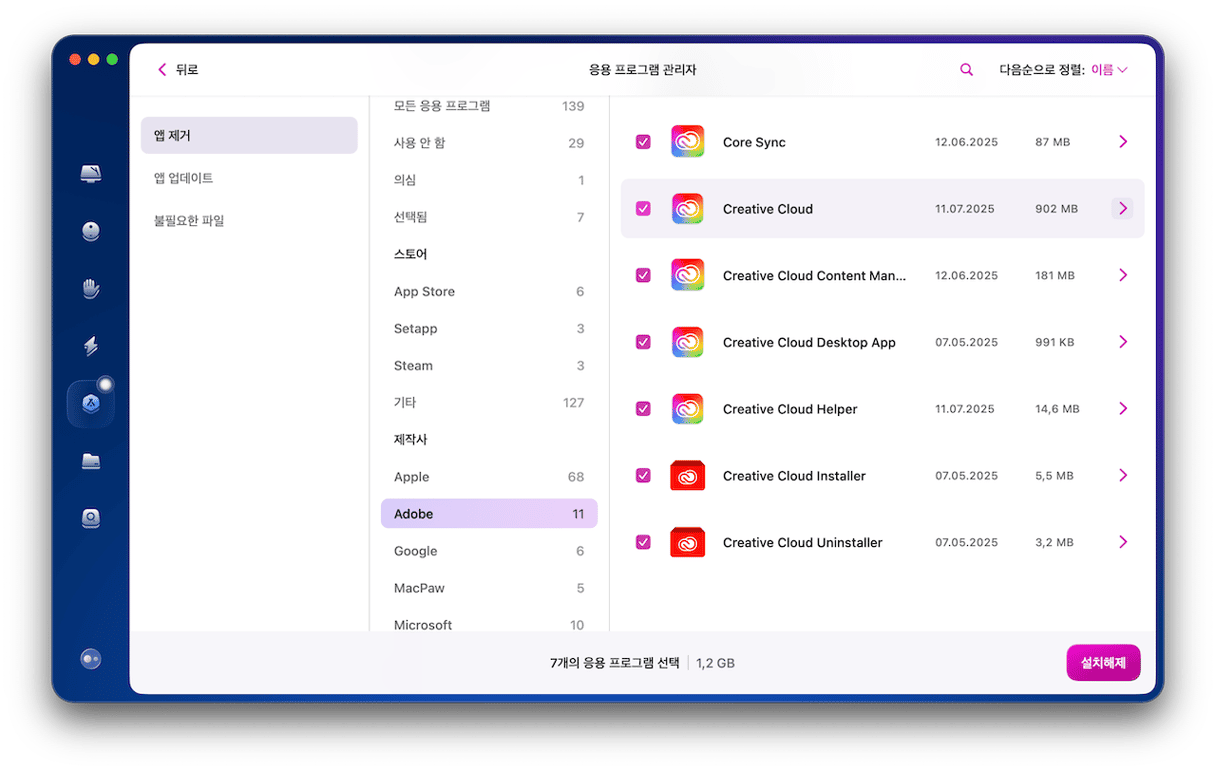Open the Cloud Cleanup disk icon in sidebar
The height and width of the screenshot is (771, 1216).
click(91, 518)
